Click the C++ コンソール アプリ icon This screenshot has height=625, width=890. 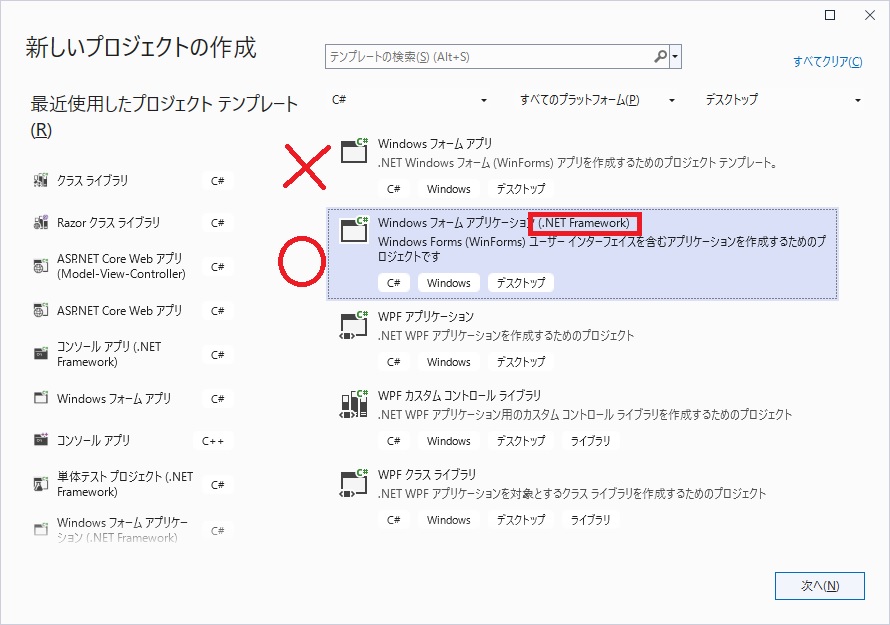pos(41,439)
